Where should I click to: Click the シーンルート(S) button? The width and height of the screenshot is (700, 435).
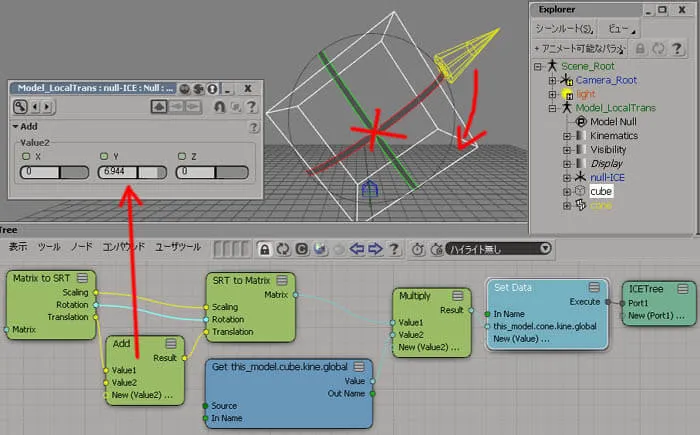point(564,29)
